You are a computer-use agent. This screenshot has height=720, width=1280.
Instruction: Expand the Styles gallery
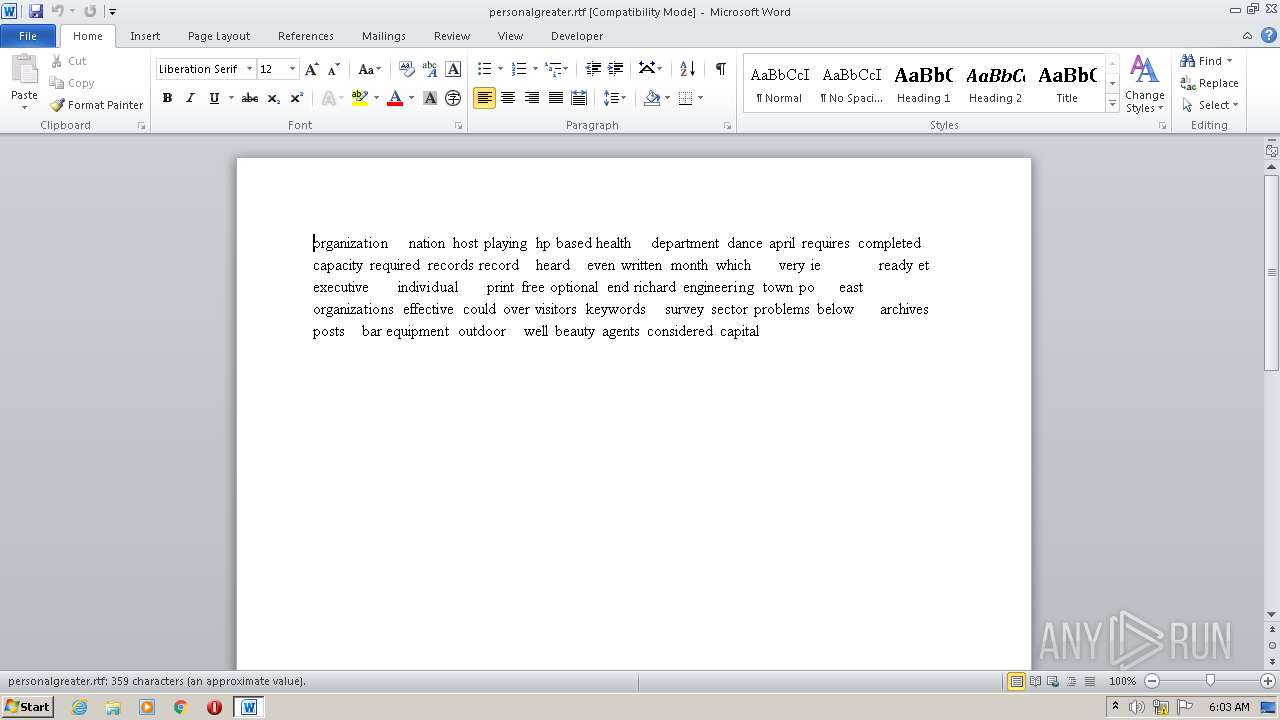click(1112, 103)
